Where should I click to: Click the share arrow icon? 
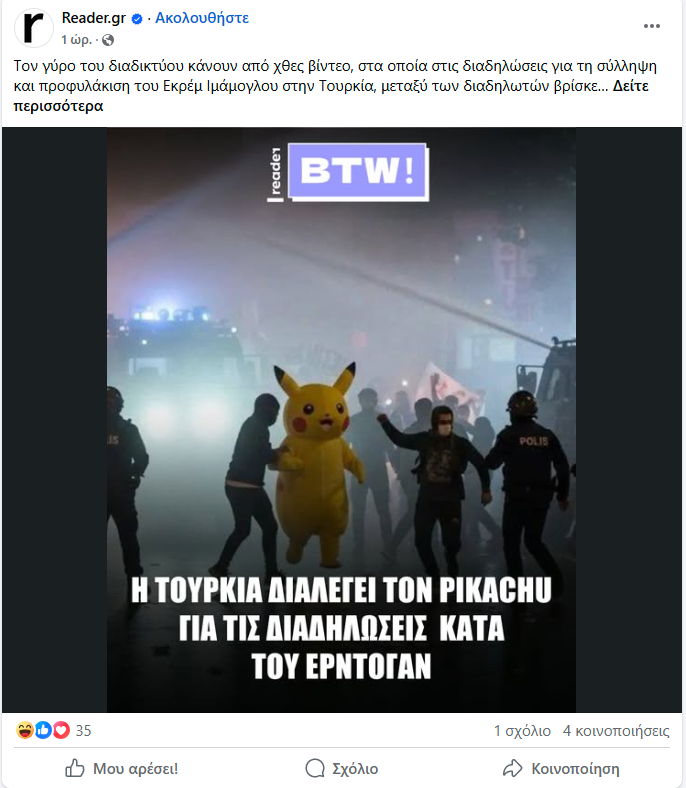coord(513,768)
